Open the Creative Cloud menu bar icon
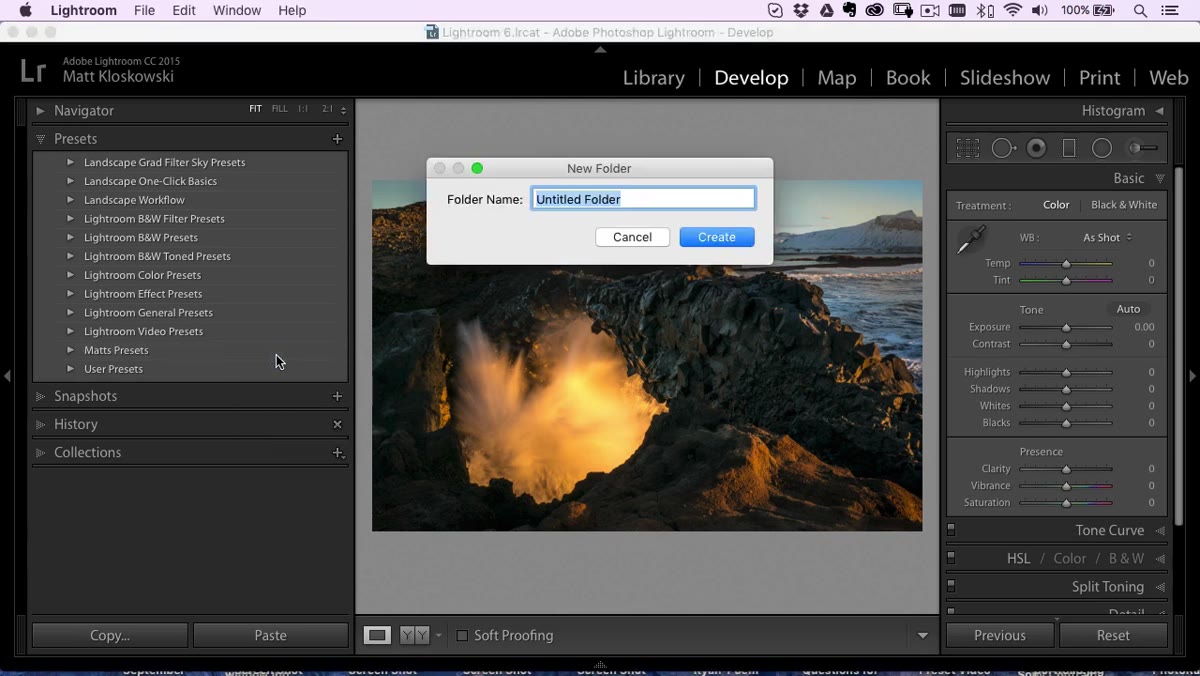 coord(875,10)
